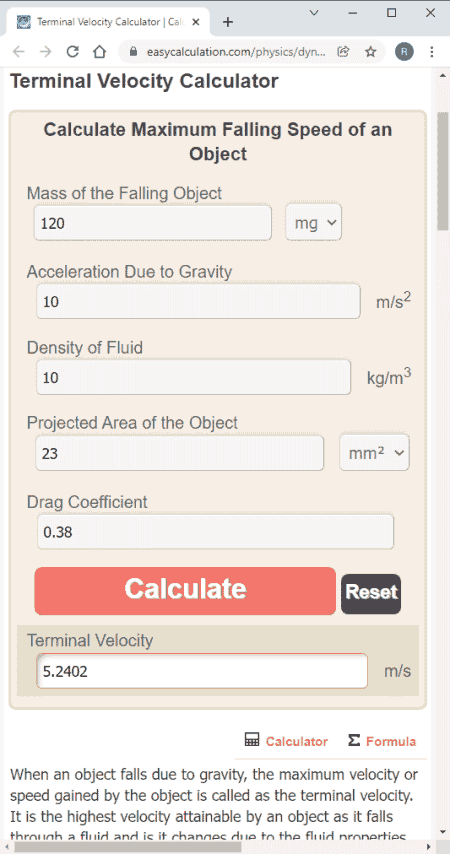Click the address bar URL
This screenshot has height=854, width=450.
236,52
